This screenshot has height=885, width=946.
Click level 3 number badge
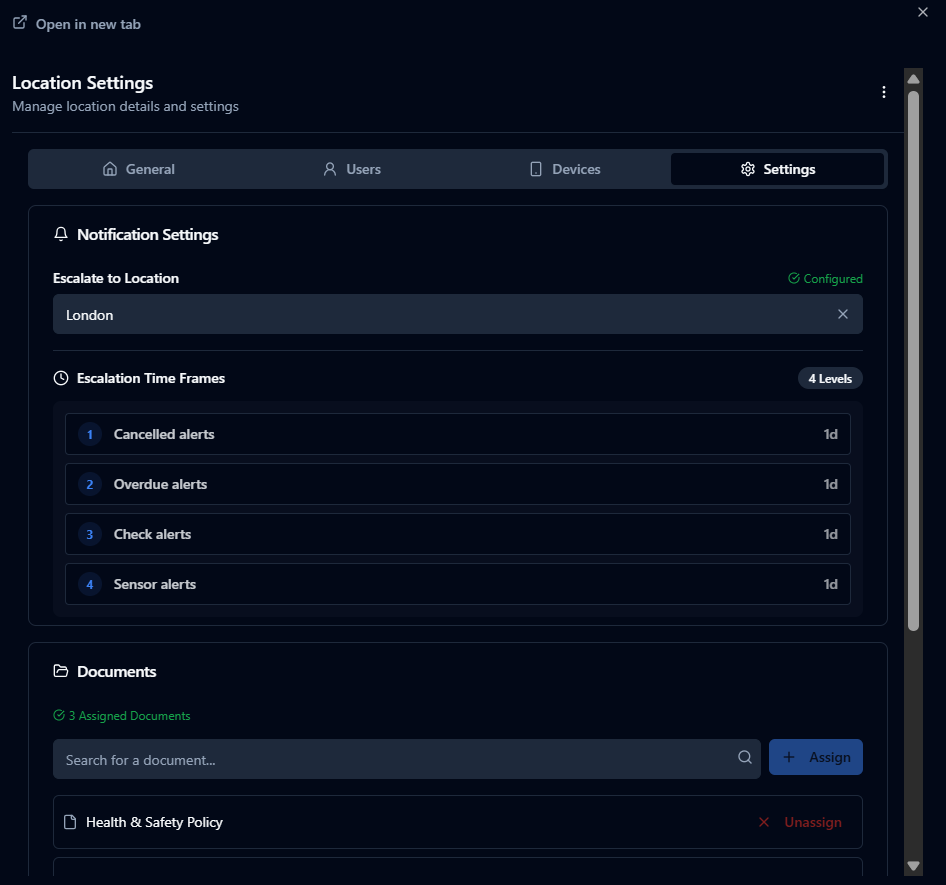(x=90, y=534)
